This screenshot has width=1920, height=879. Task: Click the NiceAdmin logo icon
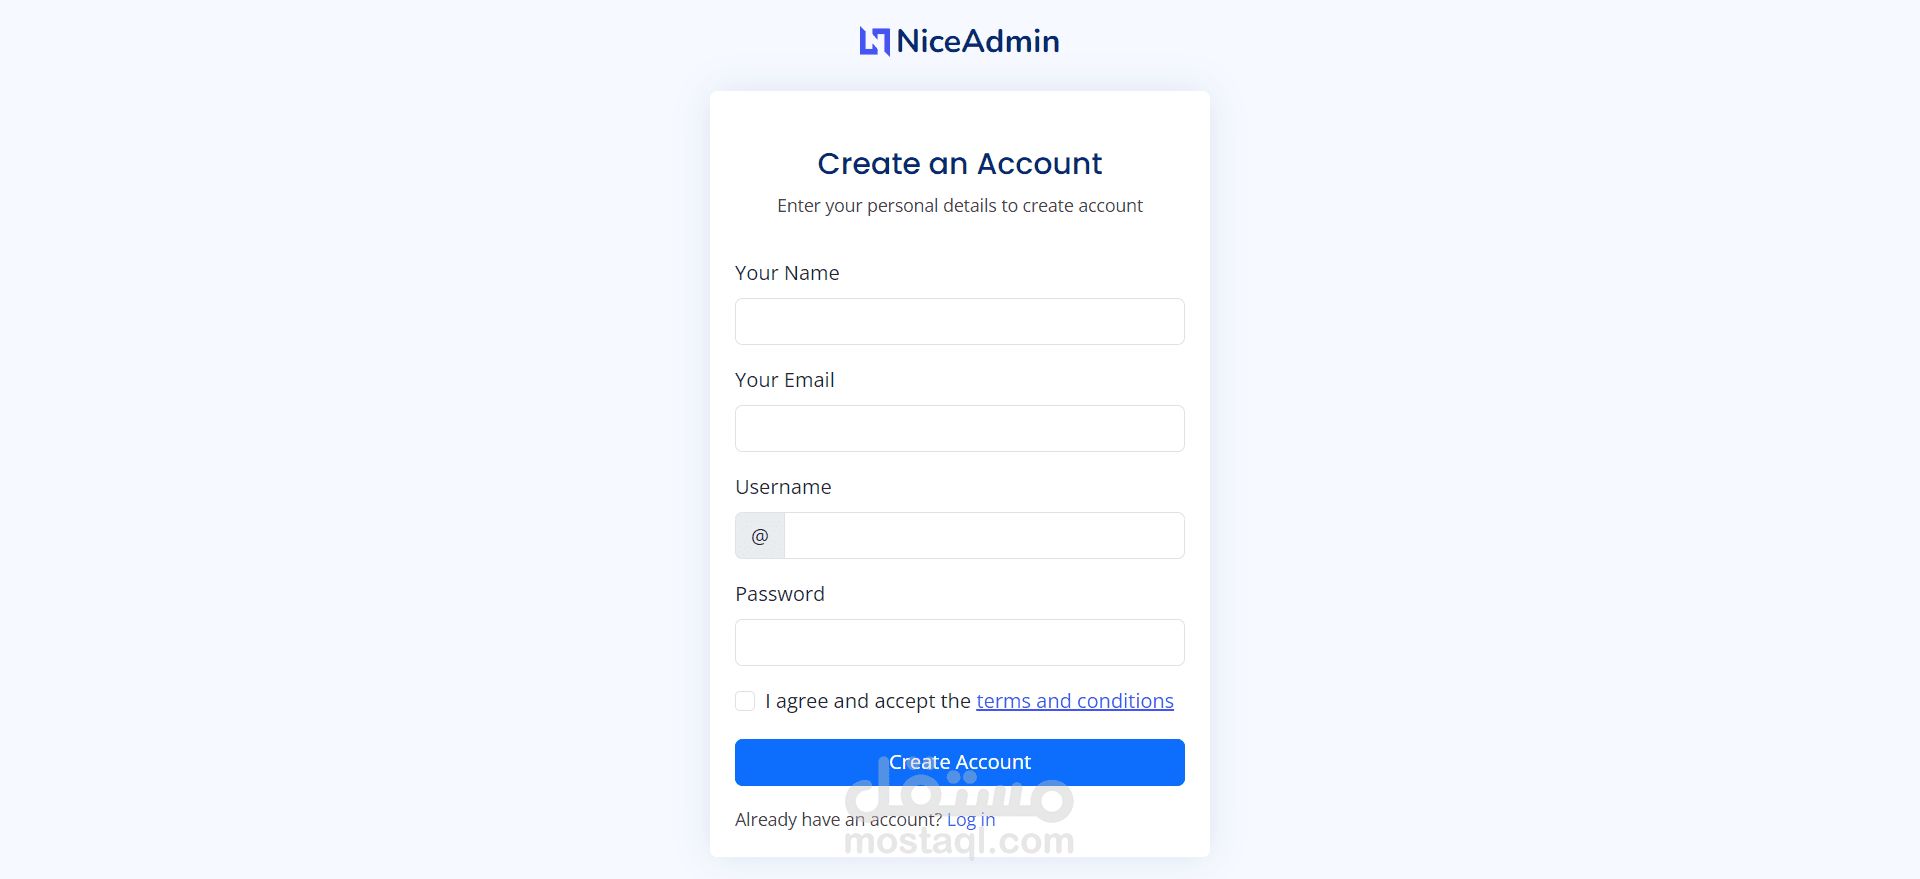(x=874, y=41)
